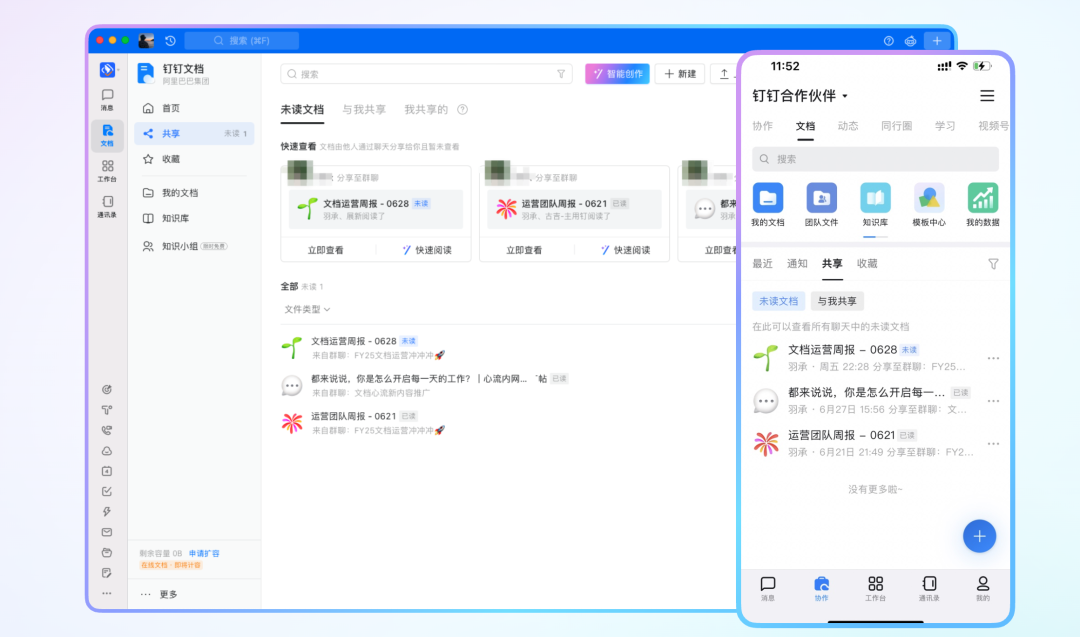
Task: Open 通讯录 in the desktop left rail
Action: coord(107,206)
